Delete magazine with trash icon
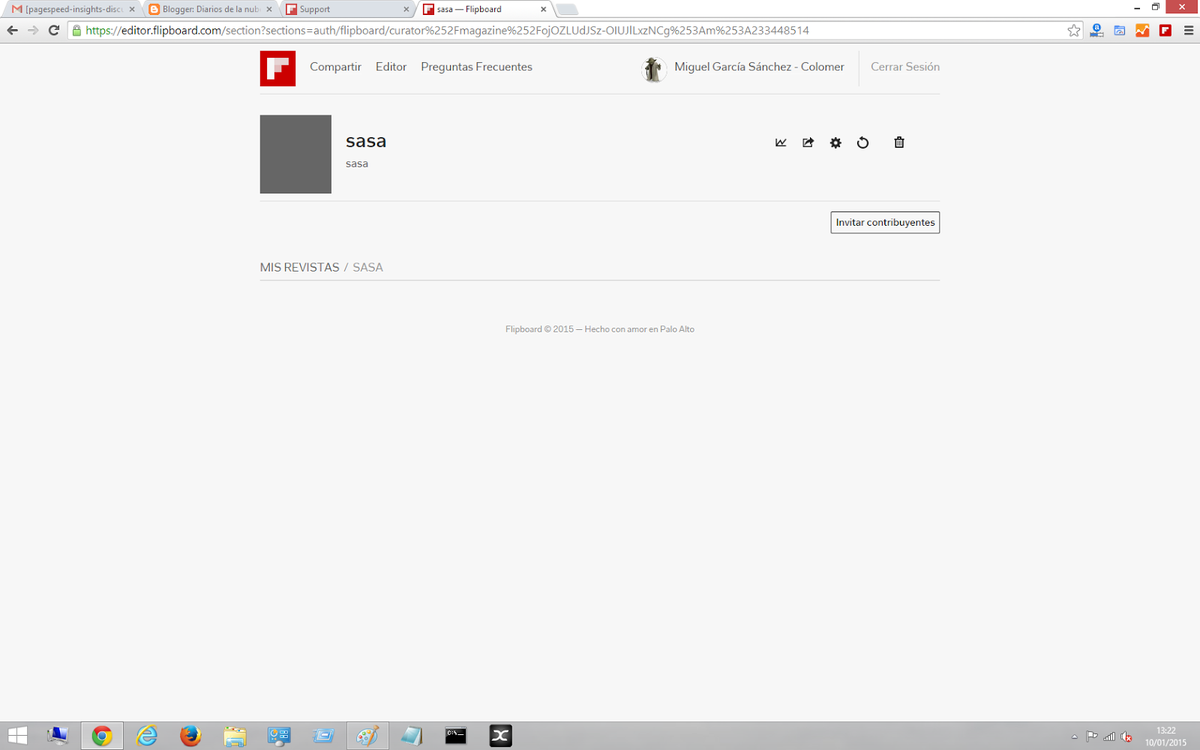This screenshot has width=1200, height=750. (899, 143)
